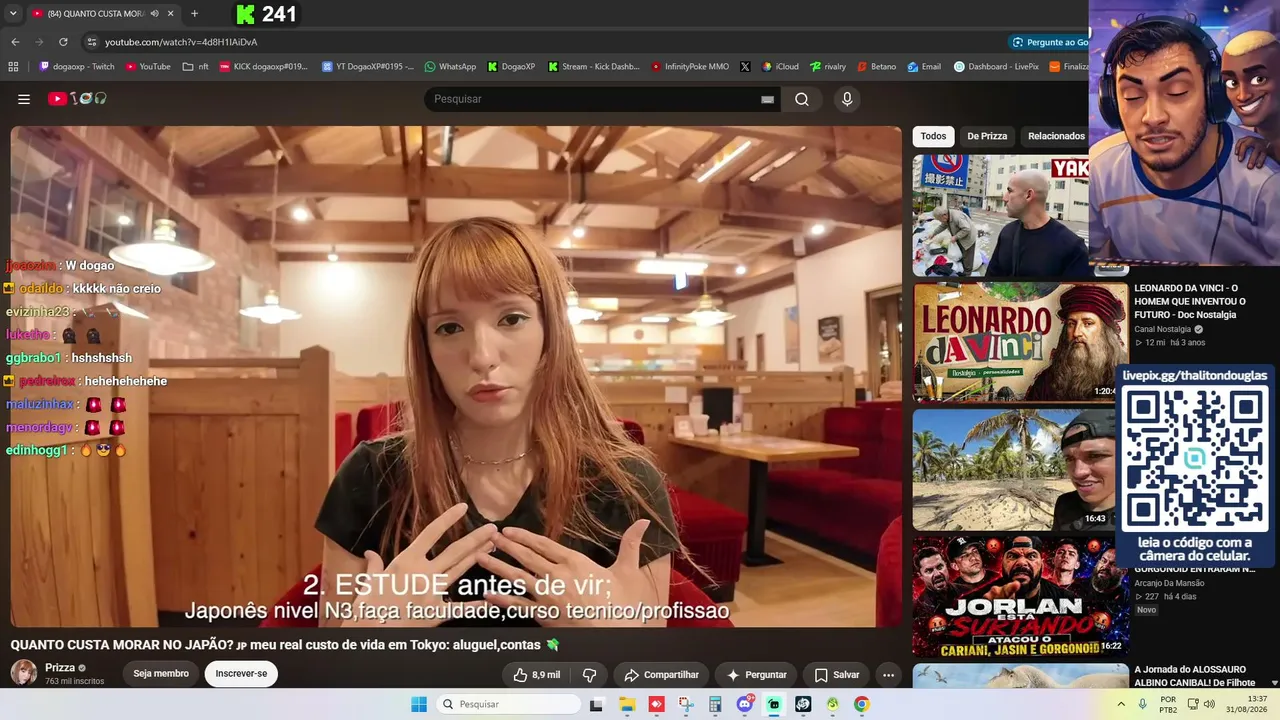Open the Chrome apps grid icon
1280x720 pixels.
pos(13,67)
